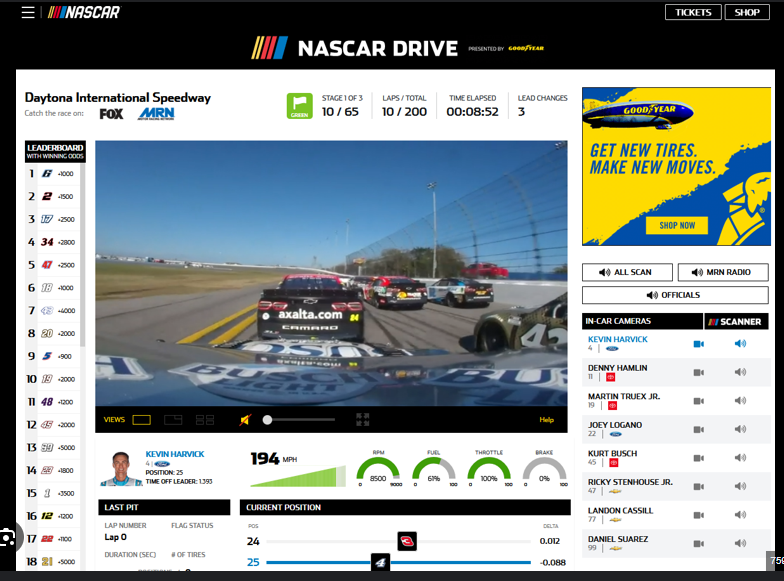Click the 194 MPH speed readout

(x=274, y=459)
